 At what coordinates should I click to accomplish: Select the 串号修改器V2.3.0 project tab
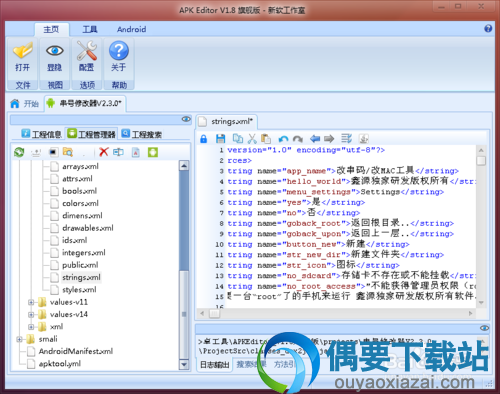[85, 103]
